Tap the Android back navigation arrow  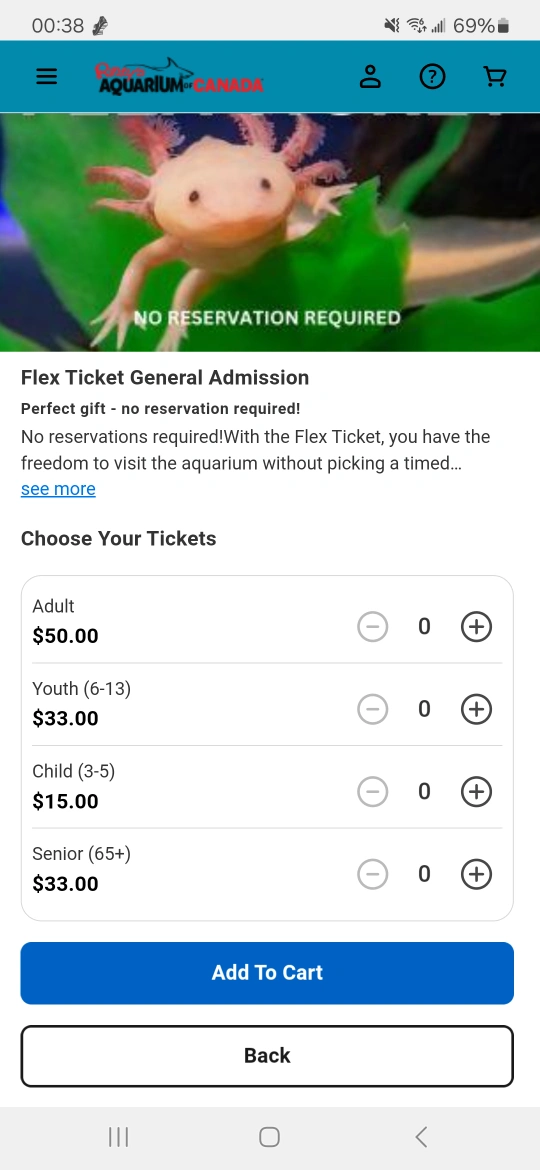click(x=421, y=1137)
